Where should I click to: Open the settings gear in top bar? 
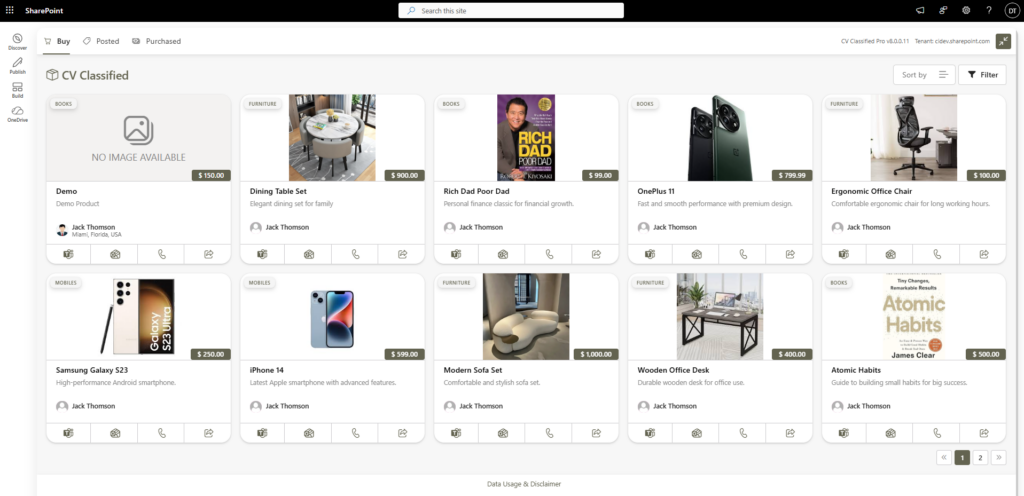pos(966,10)
